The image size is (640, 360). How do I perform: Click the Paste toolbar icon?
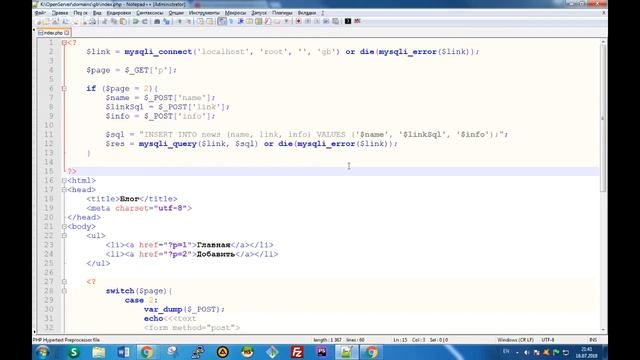click(x=123, y=21)
